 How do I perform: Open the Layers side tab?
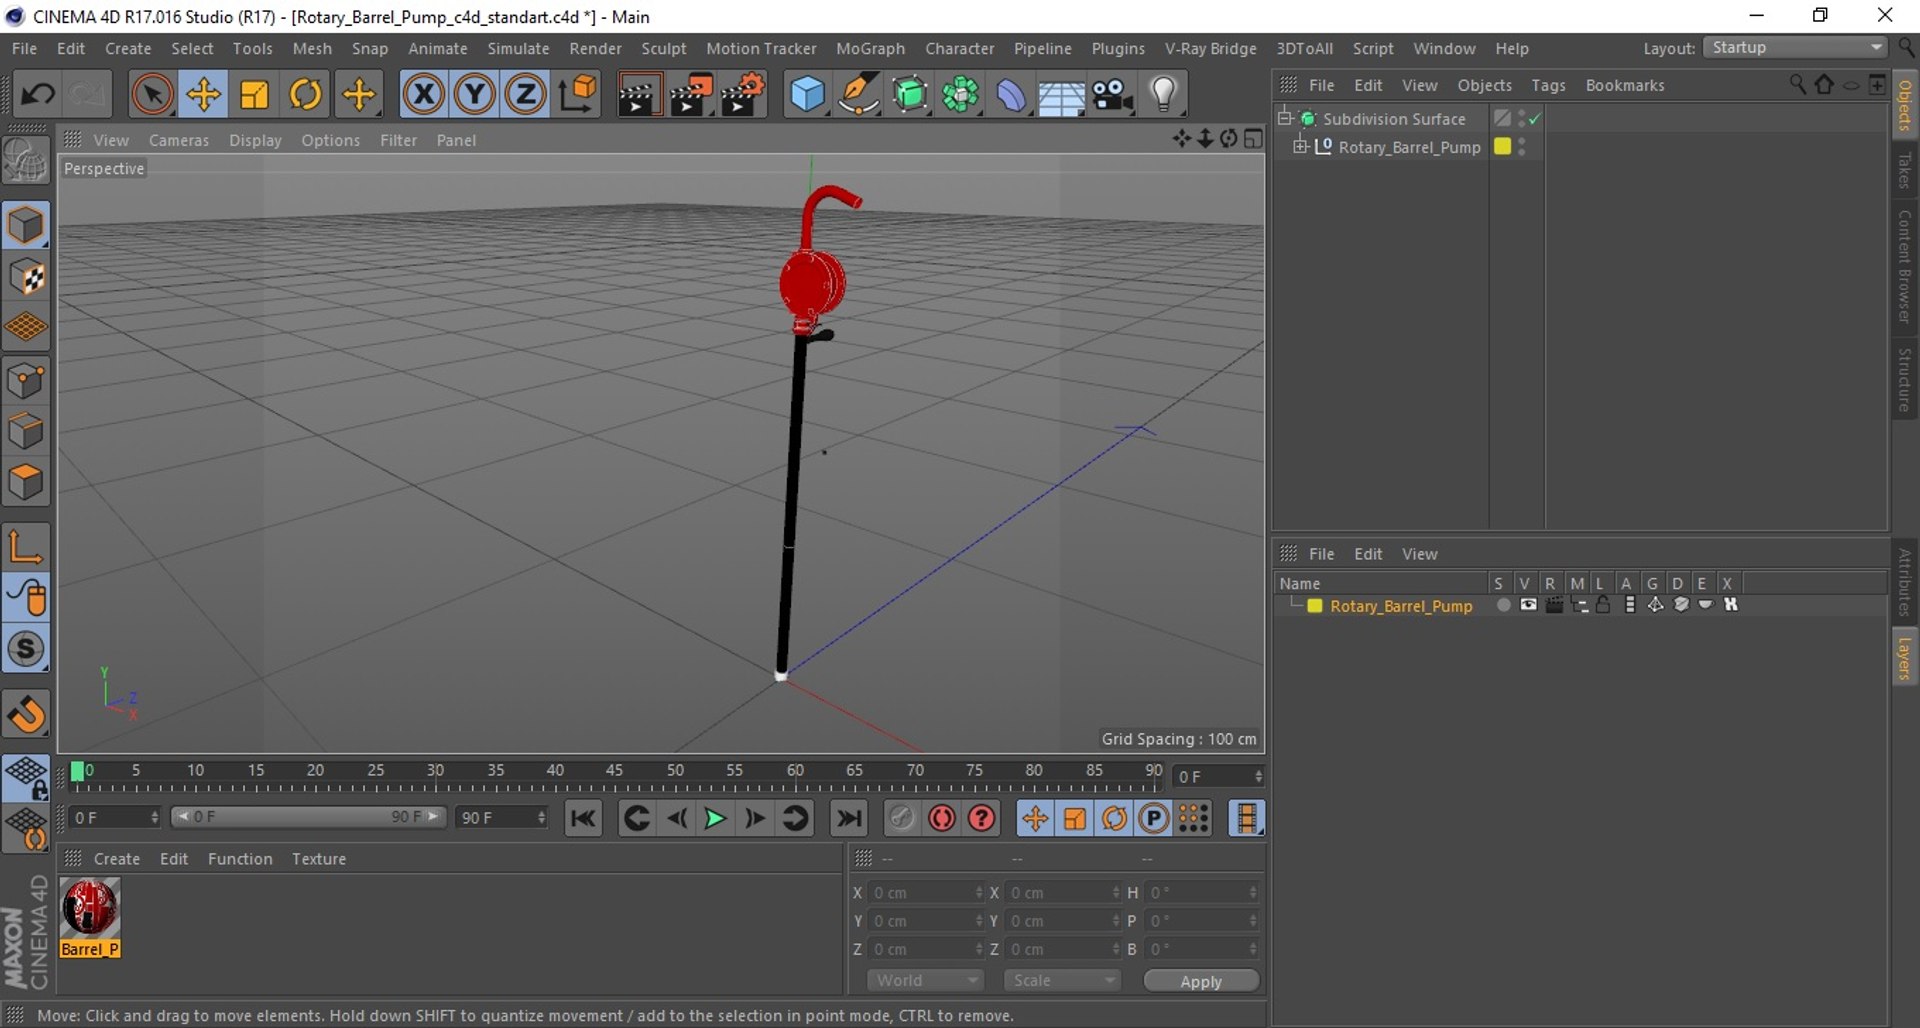1905,659
